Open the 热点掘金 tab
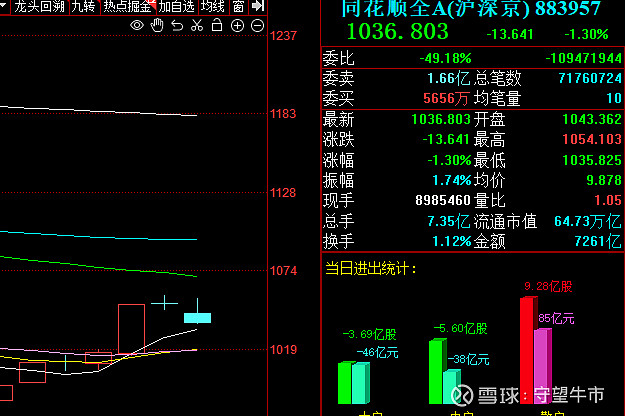This screenshot has width=625, height=416. [x=128, y=6]
